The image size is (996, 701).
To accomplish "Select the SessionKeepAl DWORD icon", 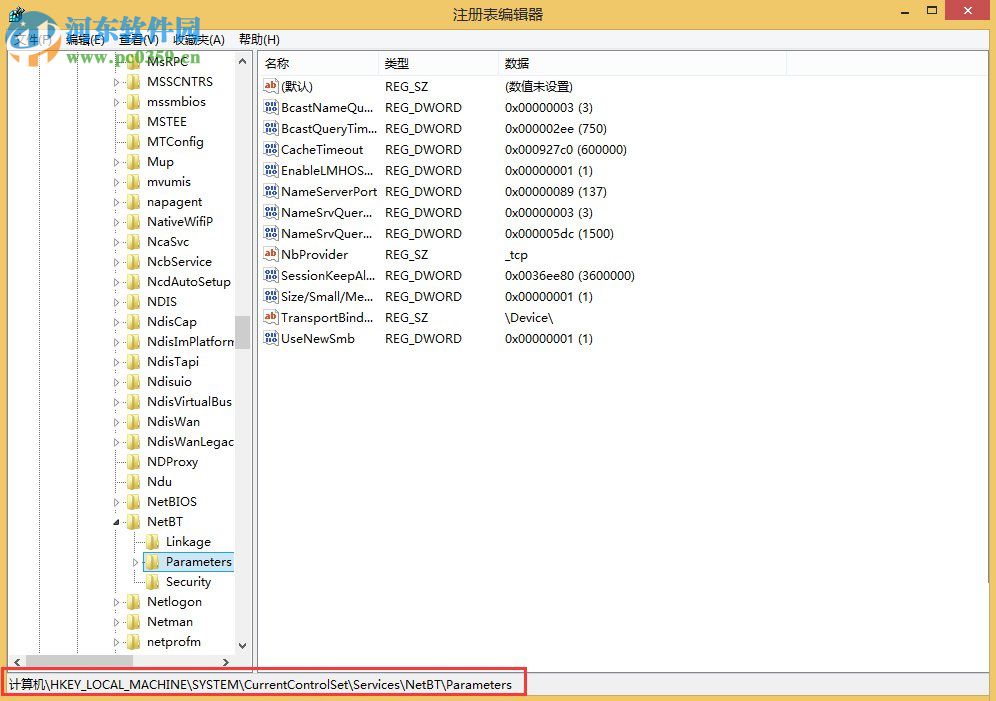I will pyautogui.click(x=271, y=275).
